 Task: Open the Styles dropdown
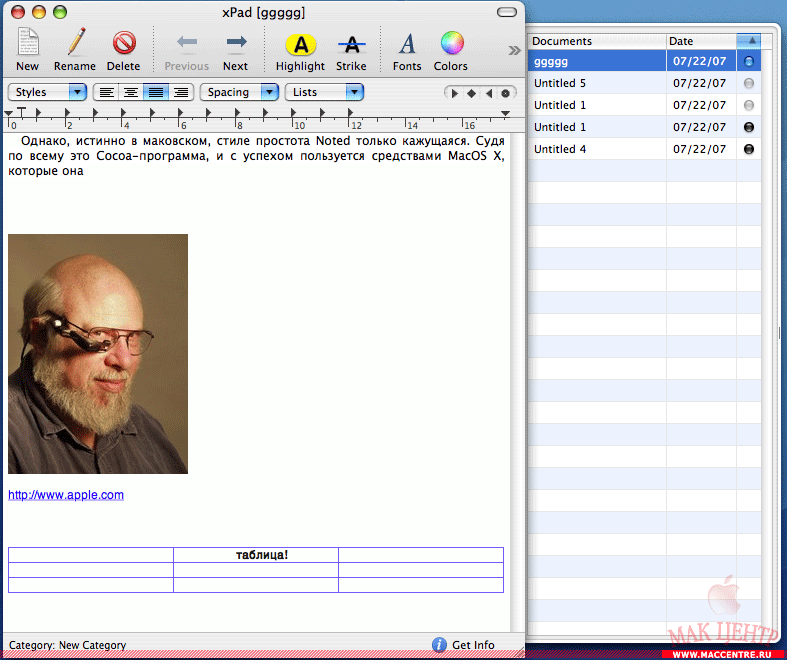48,92
